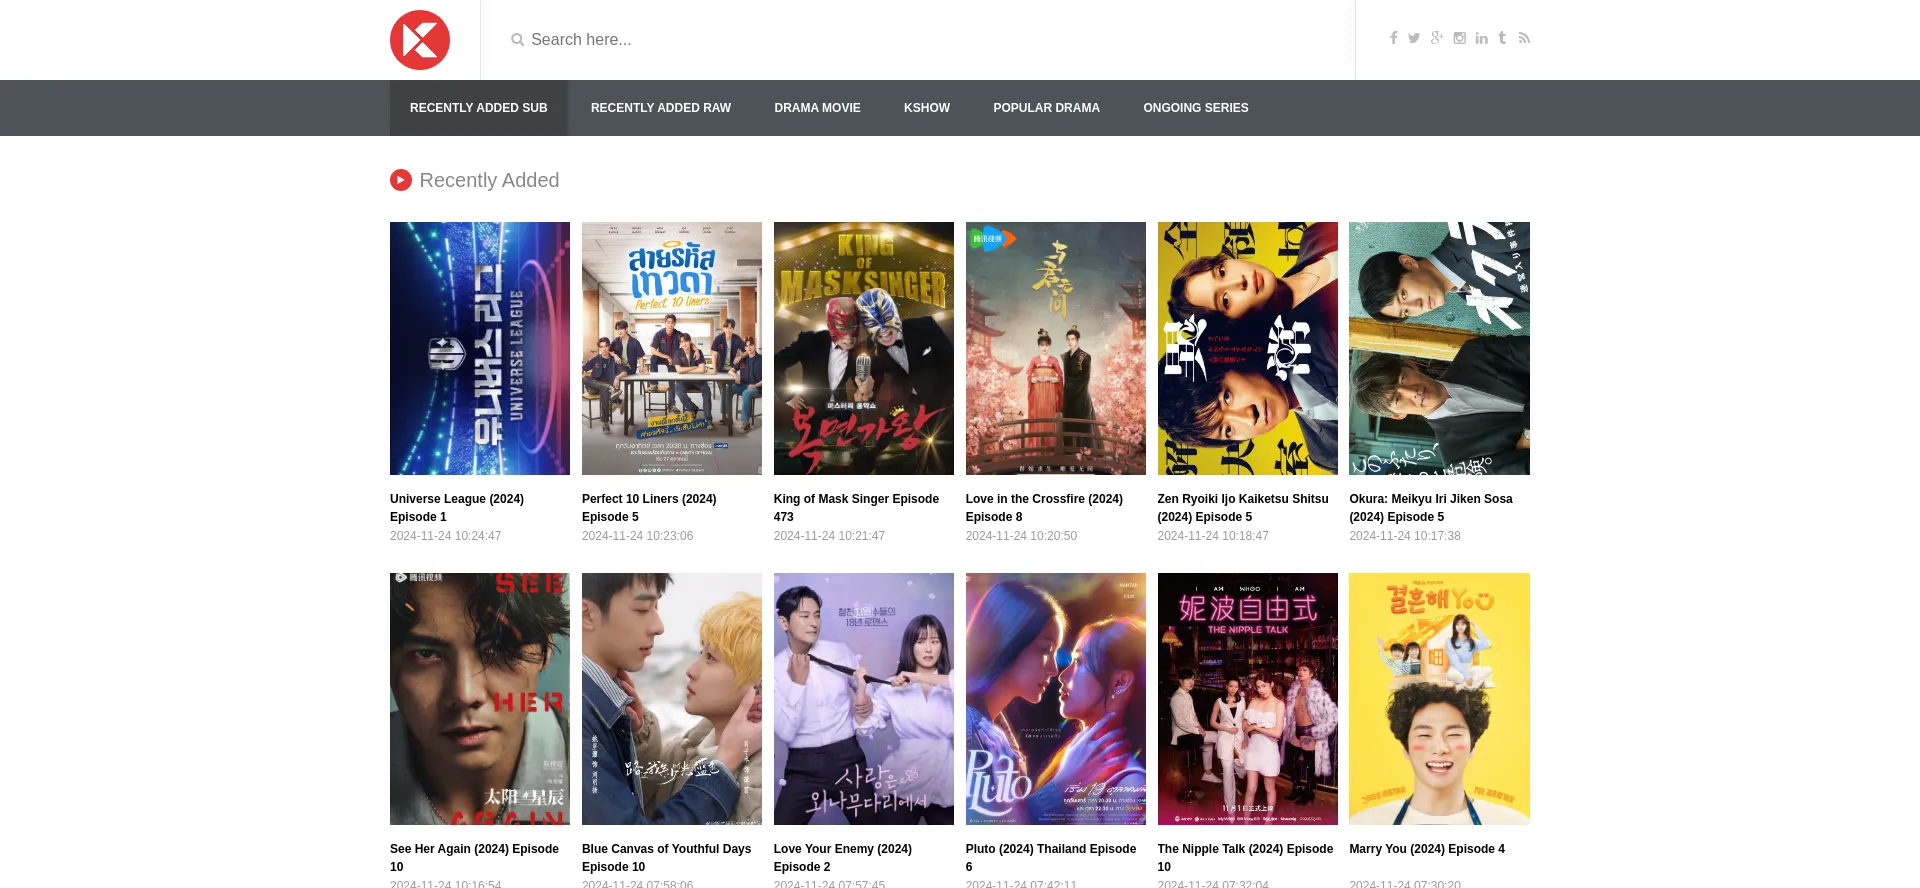
Task: Click the RSS feed icon
Action: point(1524,38)
